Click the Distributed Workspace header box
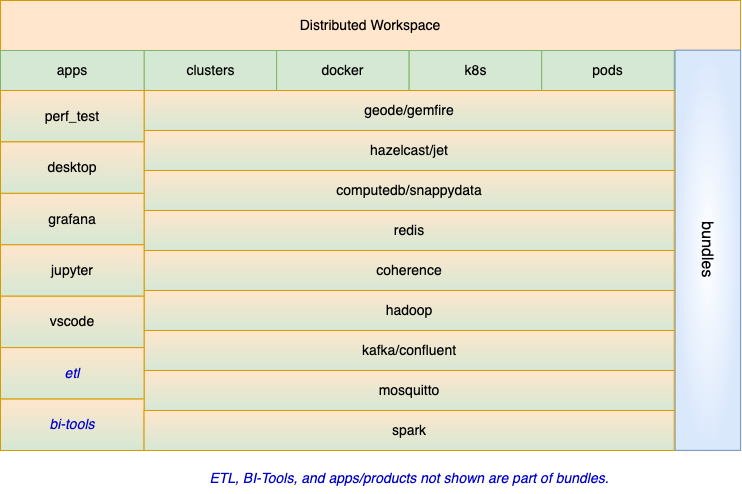The height and width of the screenshot is (494, 742). point(370,25)
